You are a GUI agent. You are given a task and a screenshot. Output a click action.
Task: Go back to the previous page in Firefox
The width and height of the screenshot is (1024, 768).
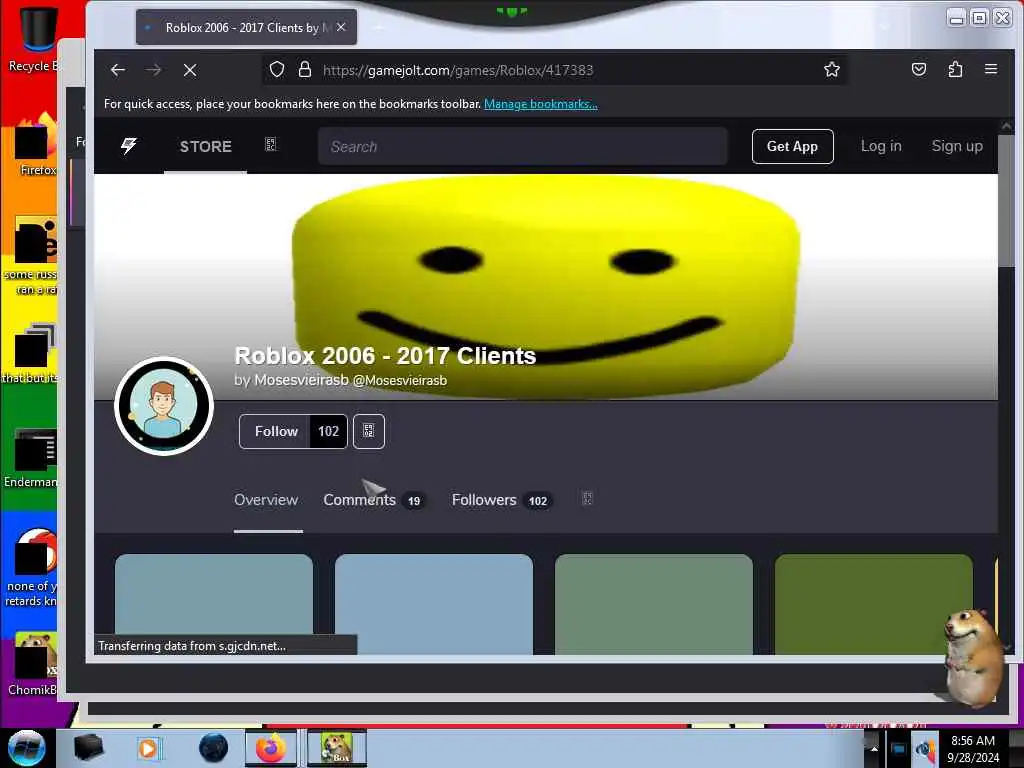(x=118, y=70)
